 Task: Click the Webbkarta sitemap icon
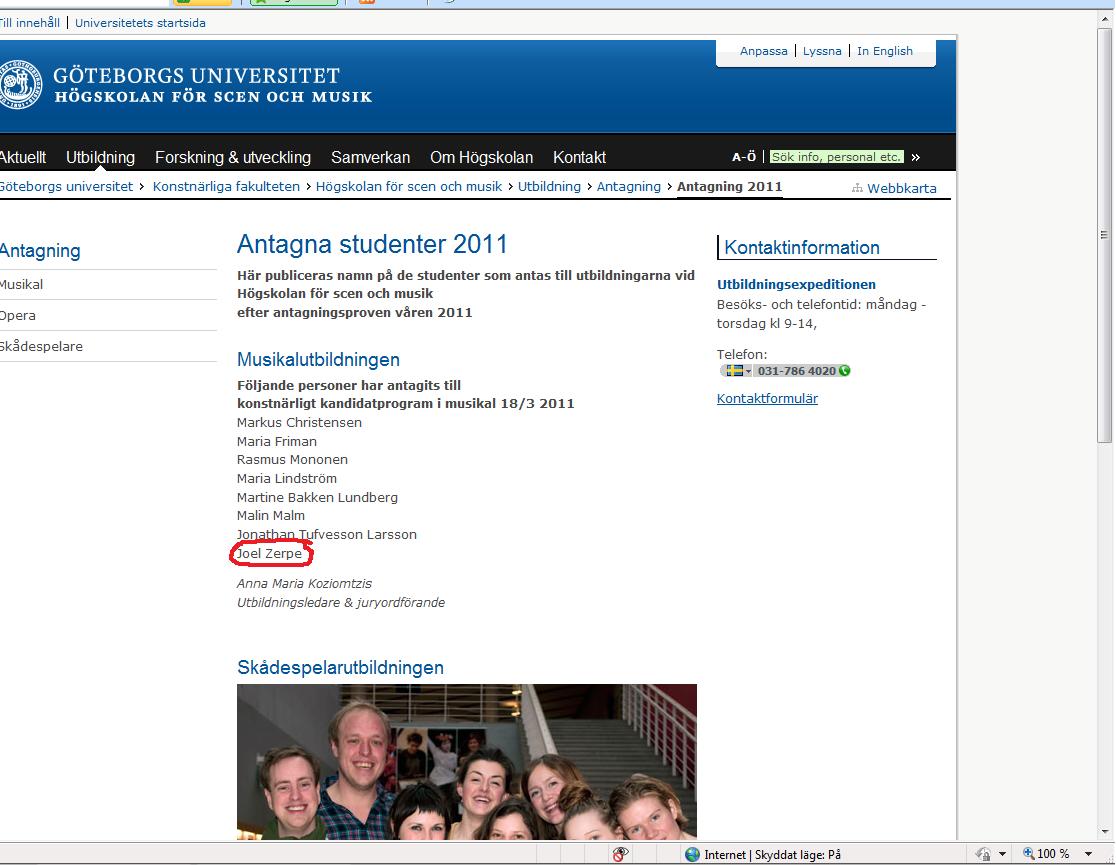[857, 188]
